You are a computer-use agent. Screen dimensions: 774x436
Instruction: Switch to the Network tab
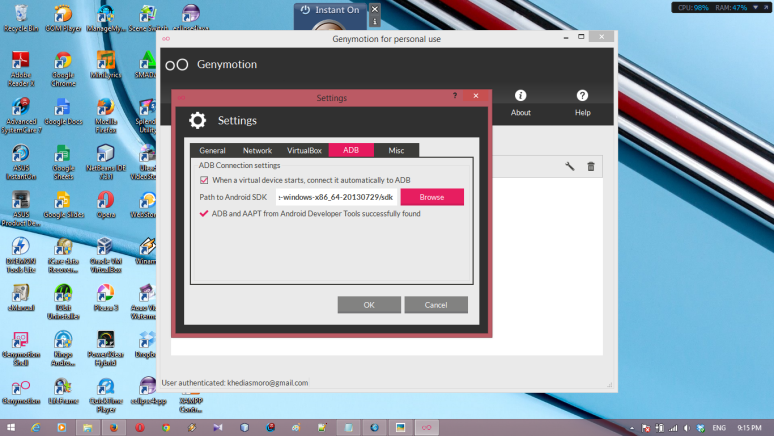pos(257,151)
